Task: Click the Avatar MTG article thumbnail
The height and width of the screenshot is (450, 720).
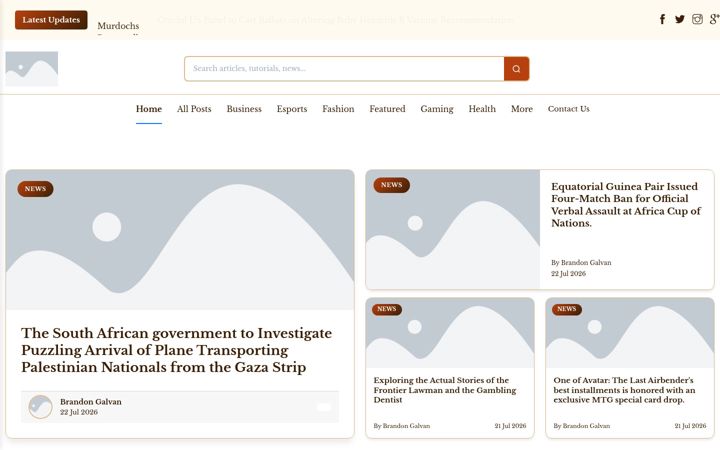Action: (630, 333)
